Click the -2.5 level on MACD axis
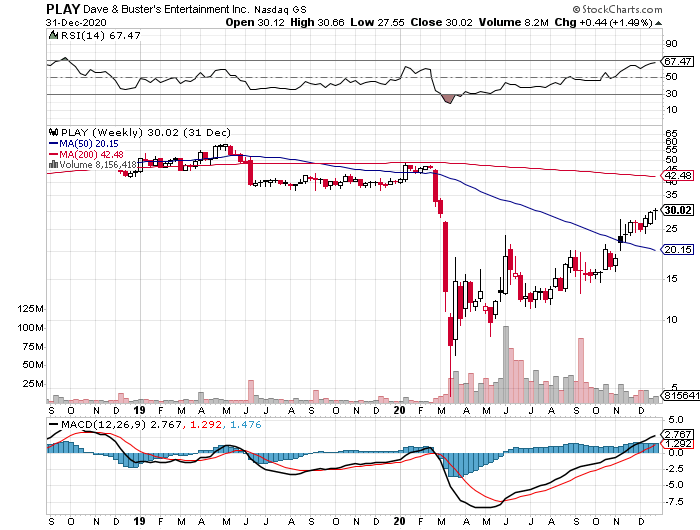This screenshot has height=530, width=700. 674,469
